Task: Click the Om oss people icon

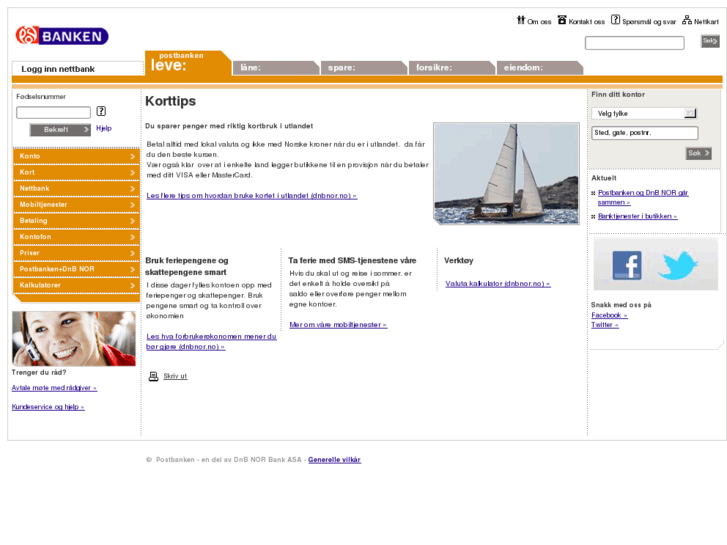Action: click(521, 20)
